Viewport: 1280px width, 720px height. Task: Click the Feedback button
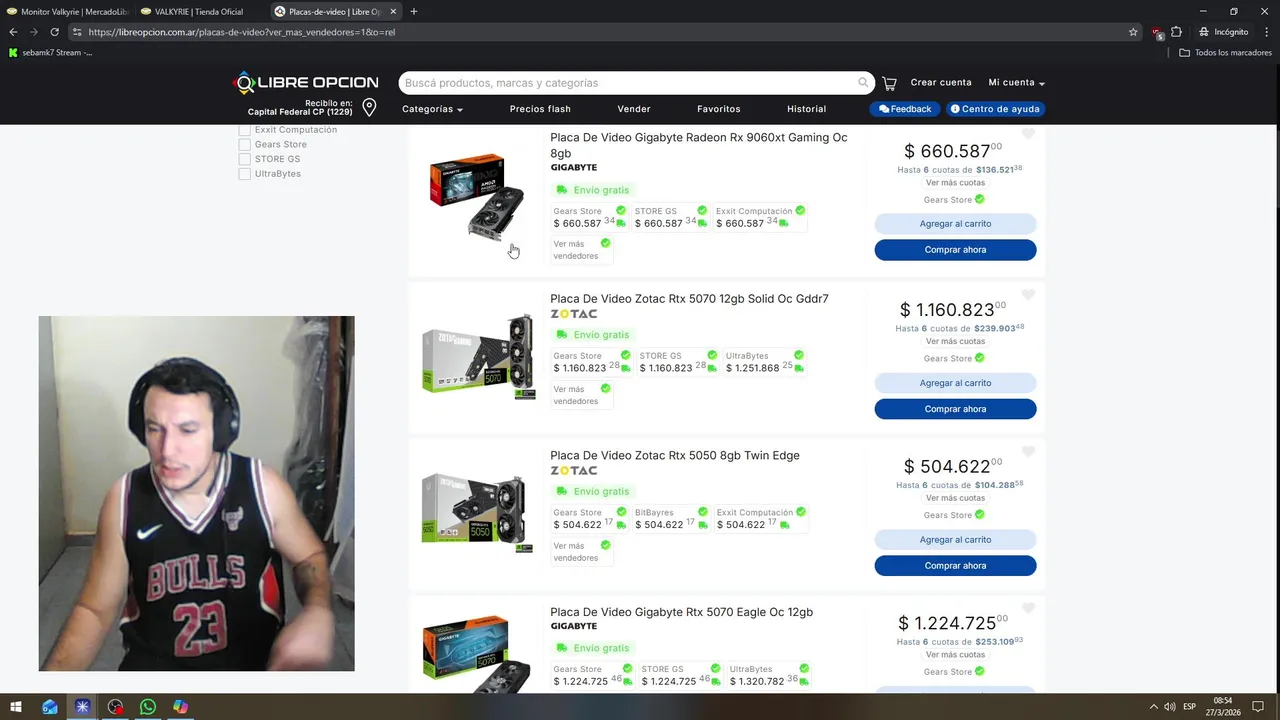coord(905,109)
